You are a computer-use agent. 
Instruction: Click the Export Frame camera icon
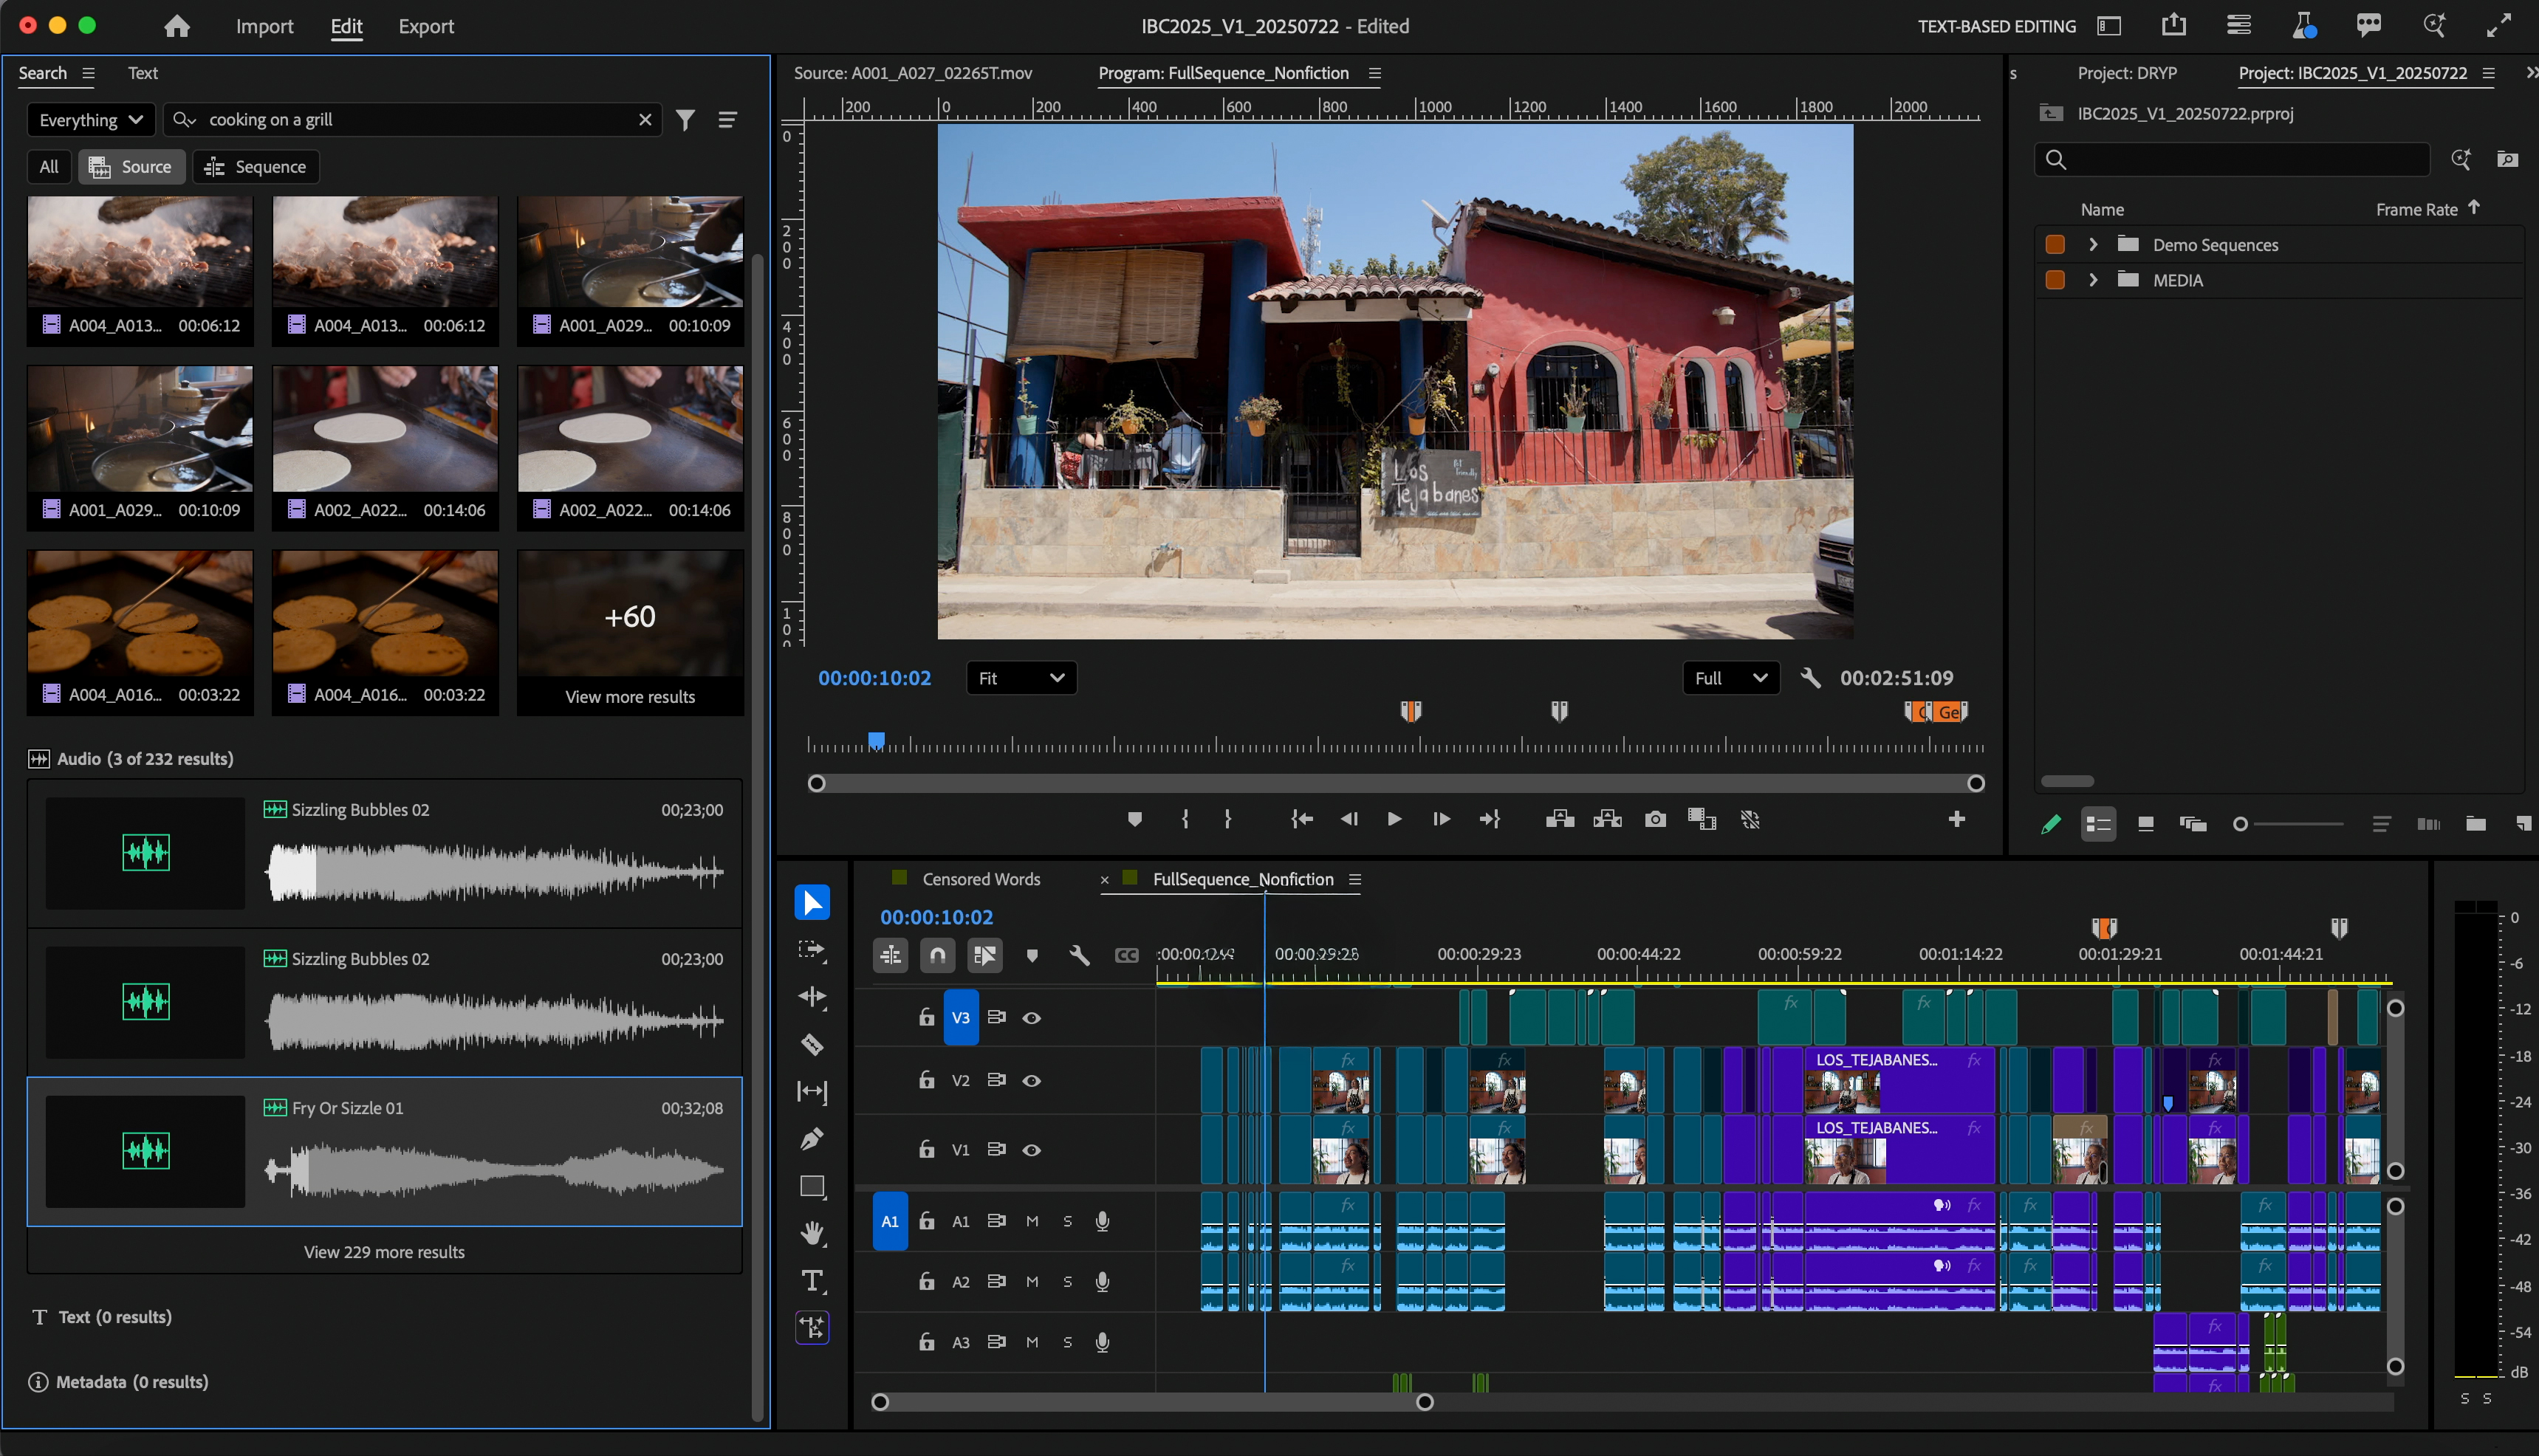(1655, 819)
